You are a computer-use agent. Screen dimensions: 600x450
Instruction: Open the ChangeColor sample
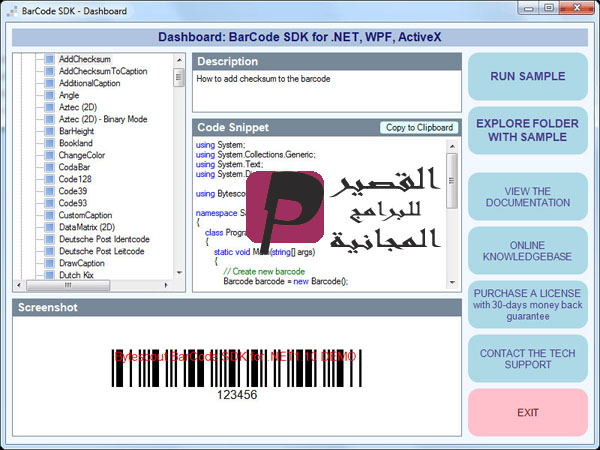82,155
